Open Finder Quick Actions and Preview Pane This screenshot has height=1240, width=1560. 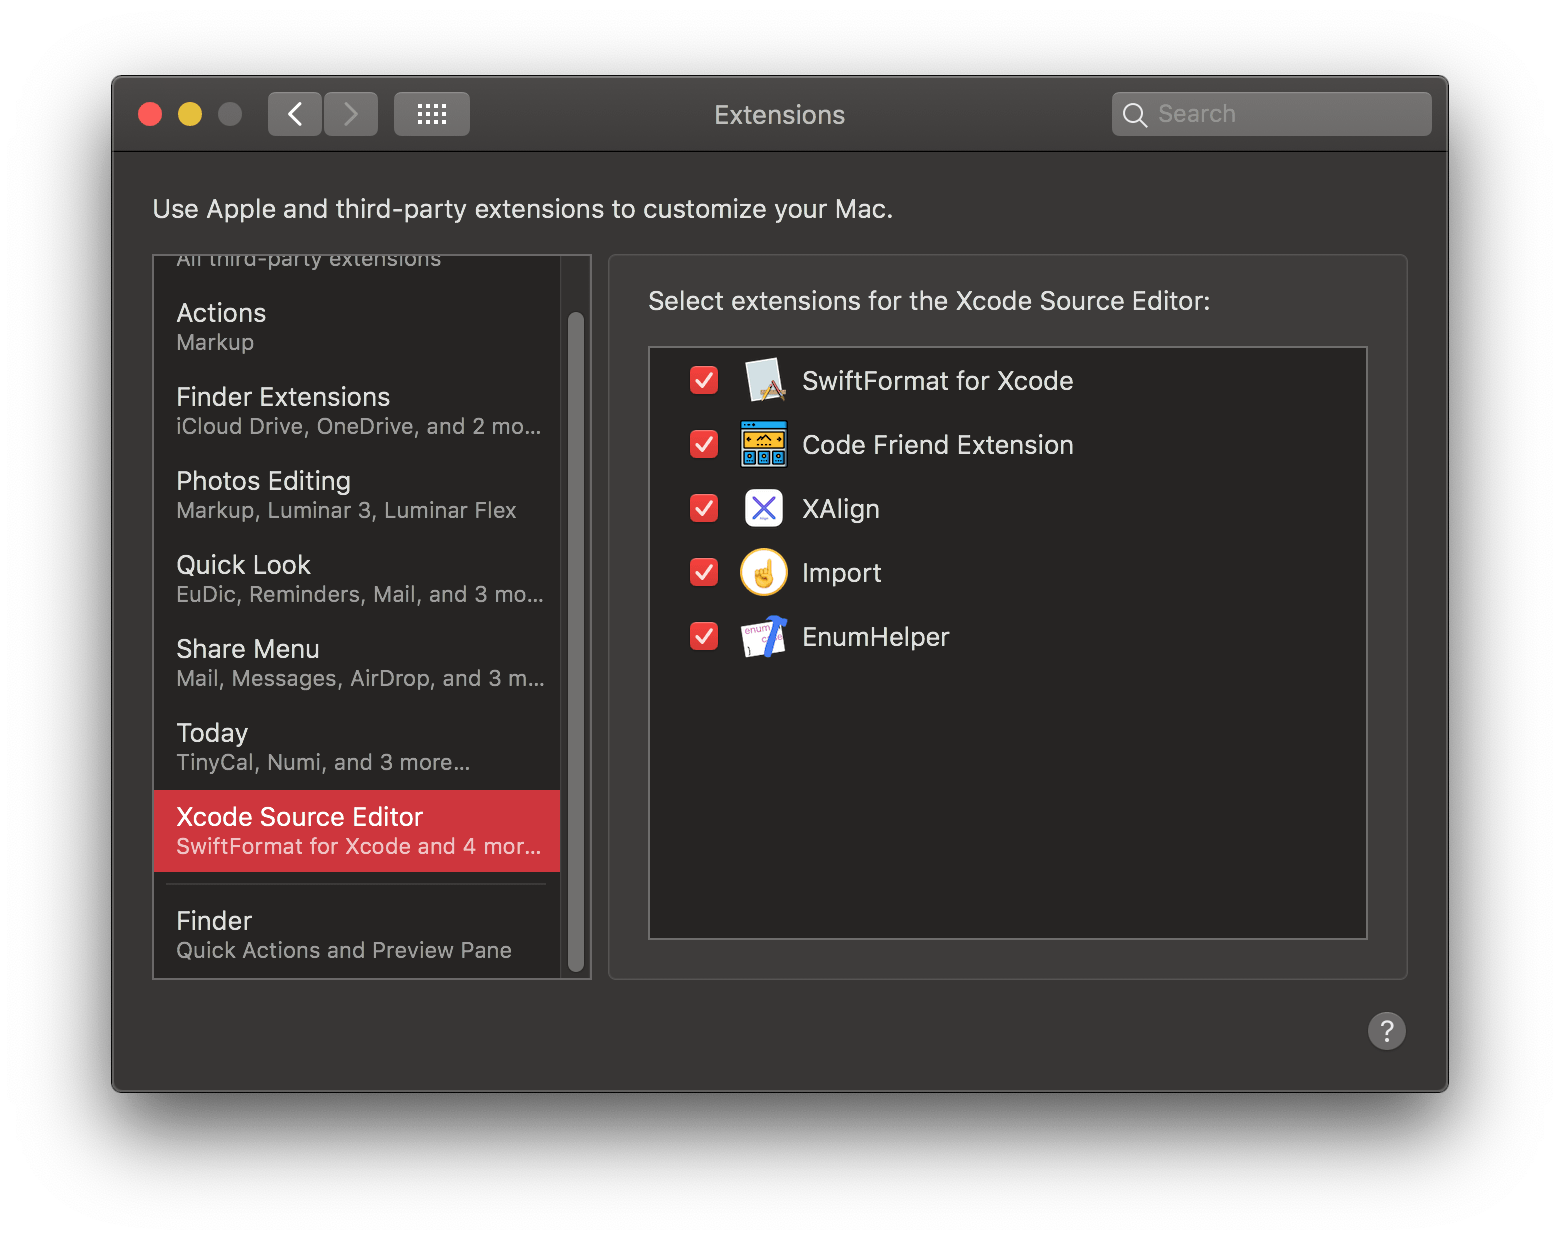coord(357,935)
